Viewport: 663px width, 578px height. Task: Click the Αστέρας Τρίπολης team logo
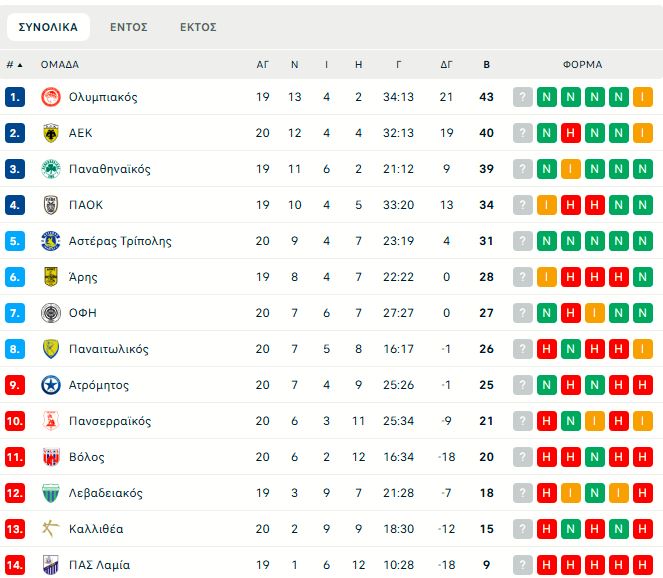point(50,241)
